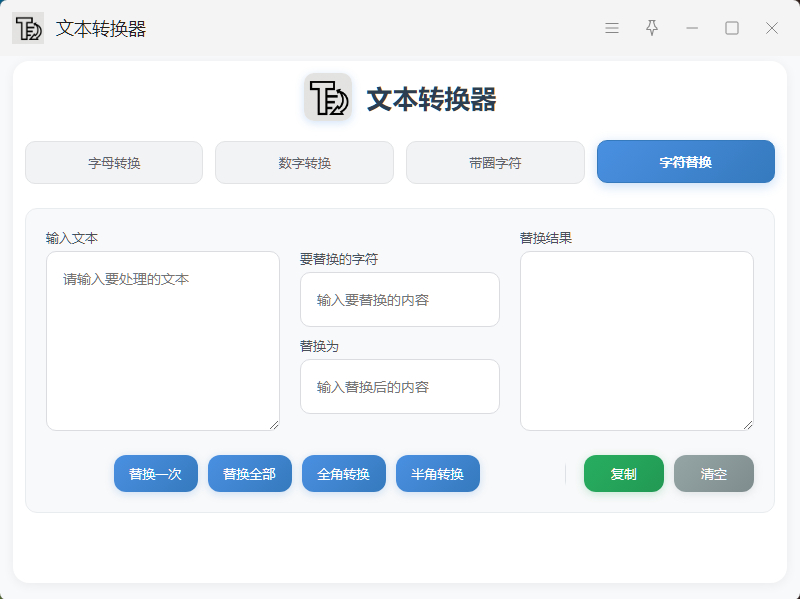Click the 要替换的字符 label

(x=339, y=259)
